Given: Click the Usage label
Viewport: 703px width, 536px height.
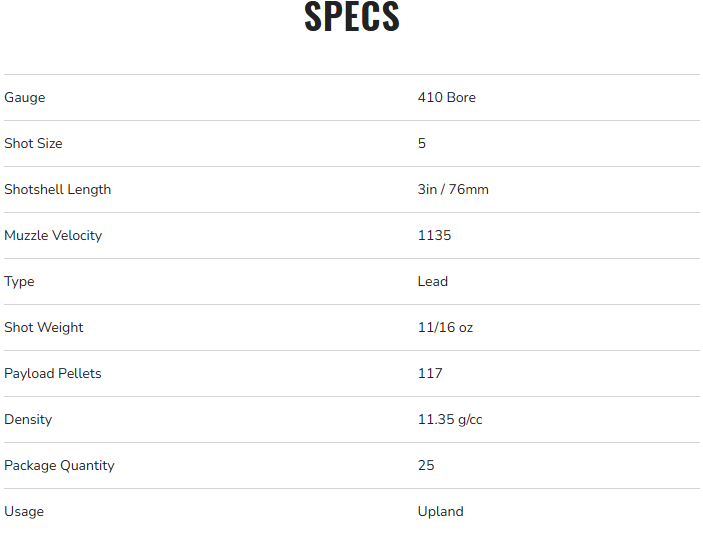Looking at the screenshot, I should pos(24,512).
